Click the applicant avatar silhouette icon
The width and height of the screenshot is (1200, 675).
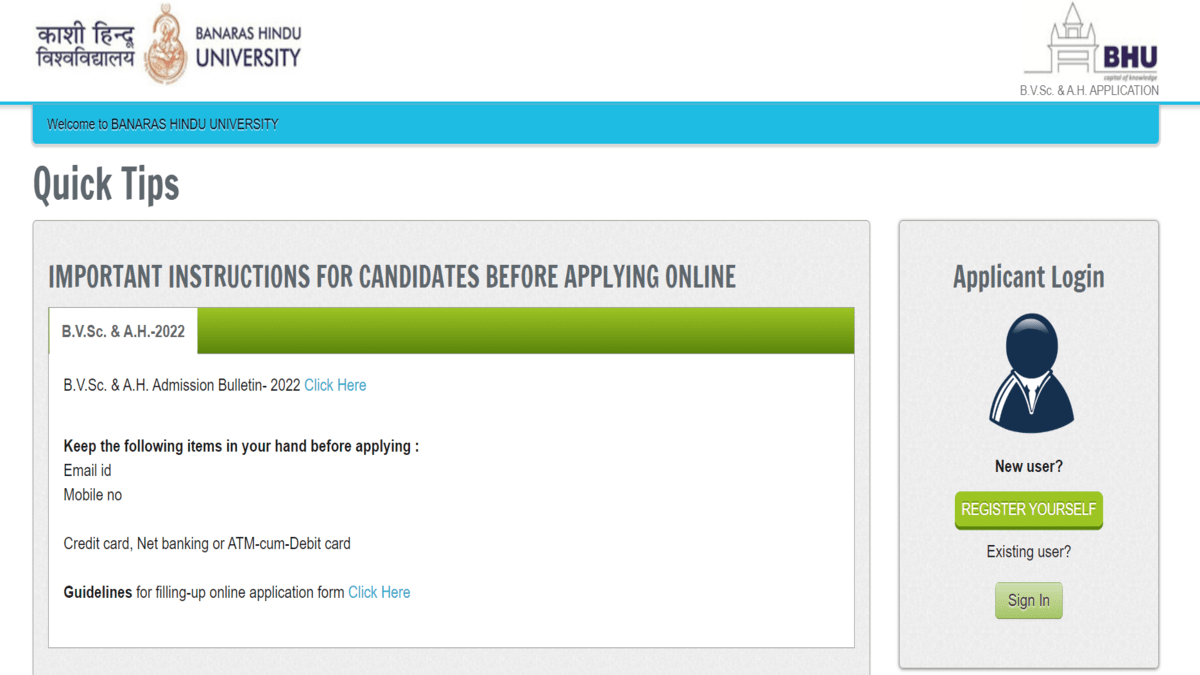pos(1031,373)
